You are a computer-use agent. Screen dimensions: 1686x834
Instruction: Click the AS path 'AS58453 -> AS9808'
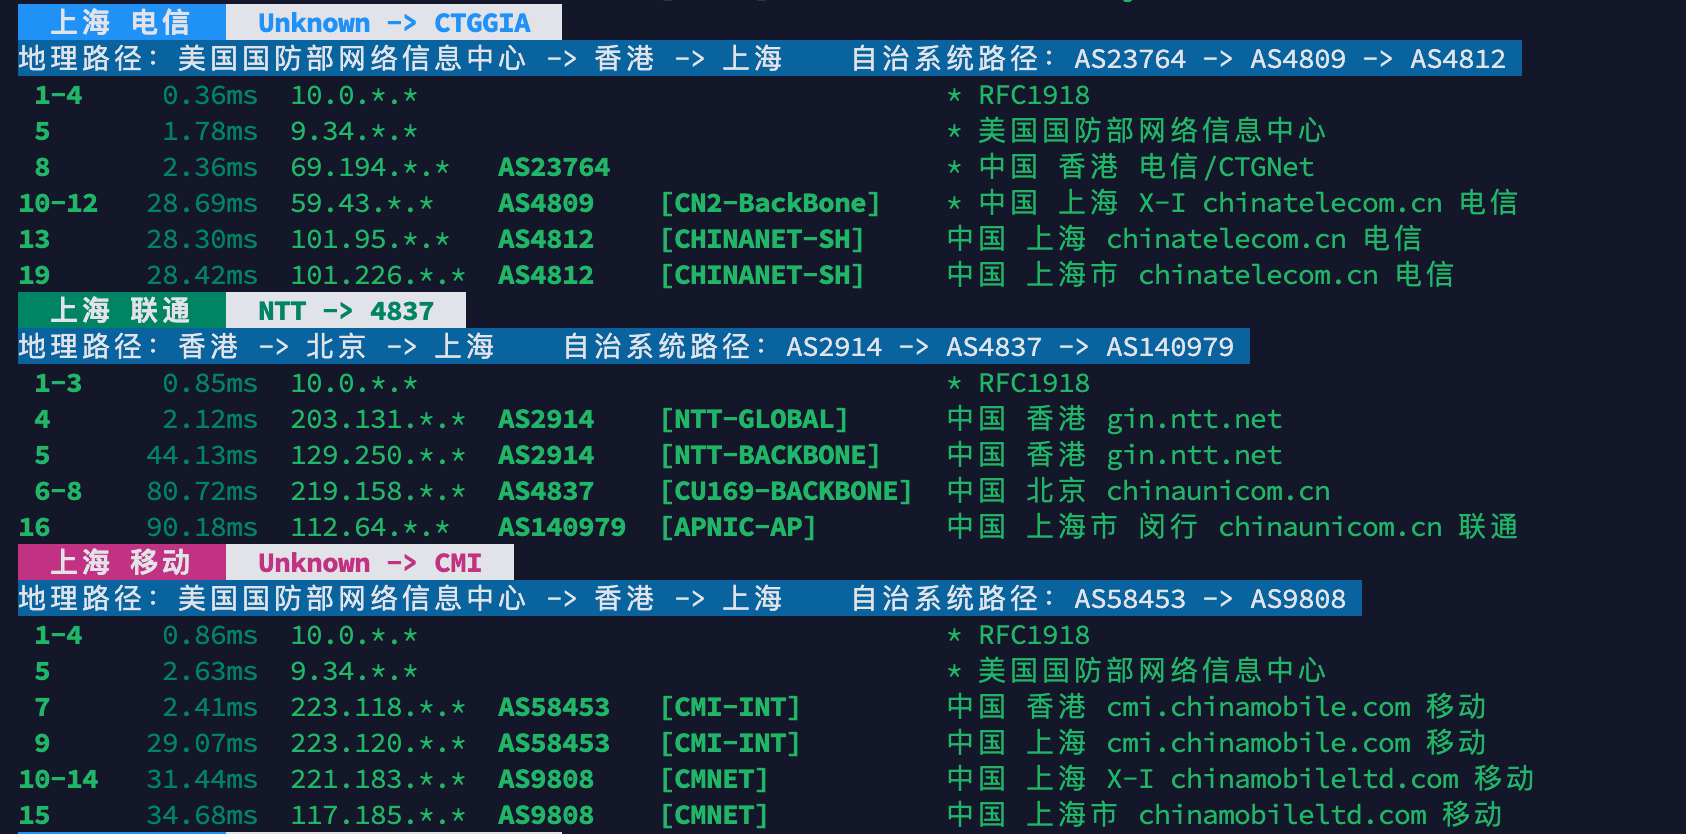(x=1210, y=598)
